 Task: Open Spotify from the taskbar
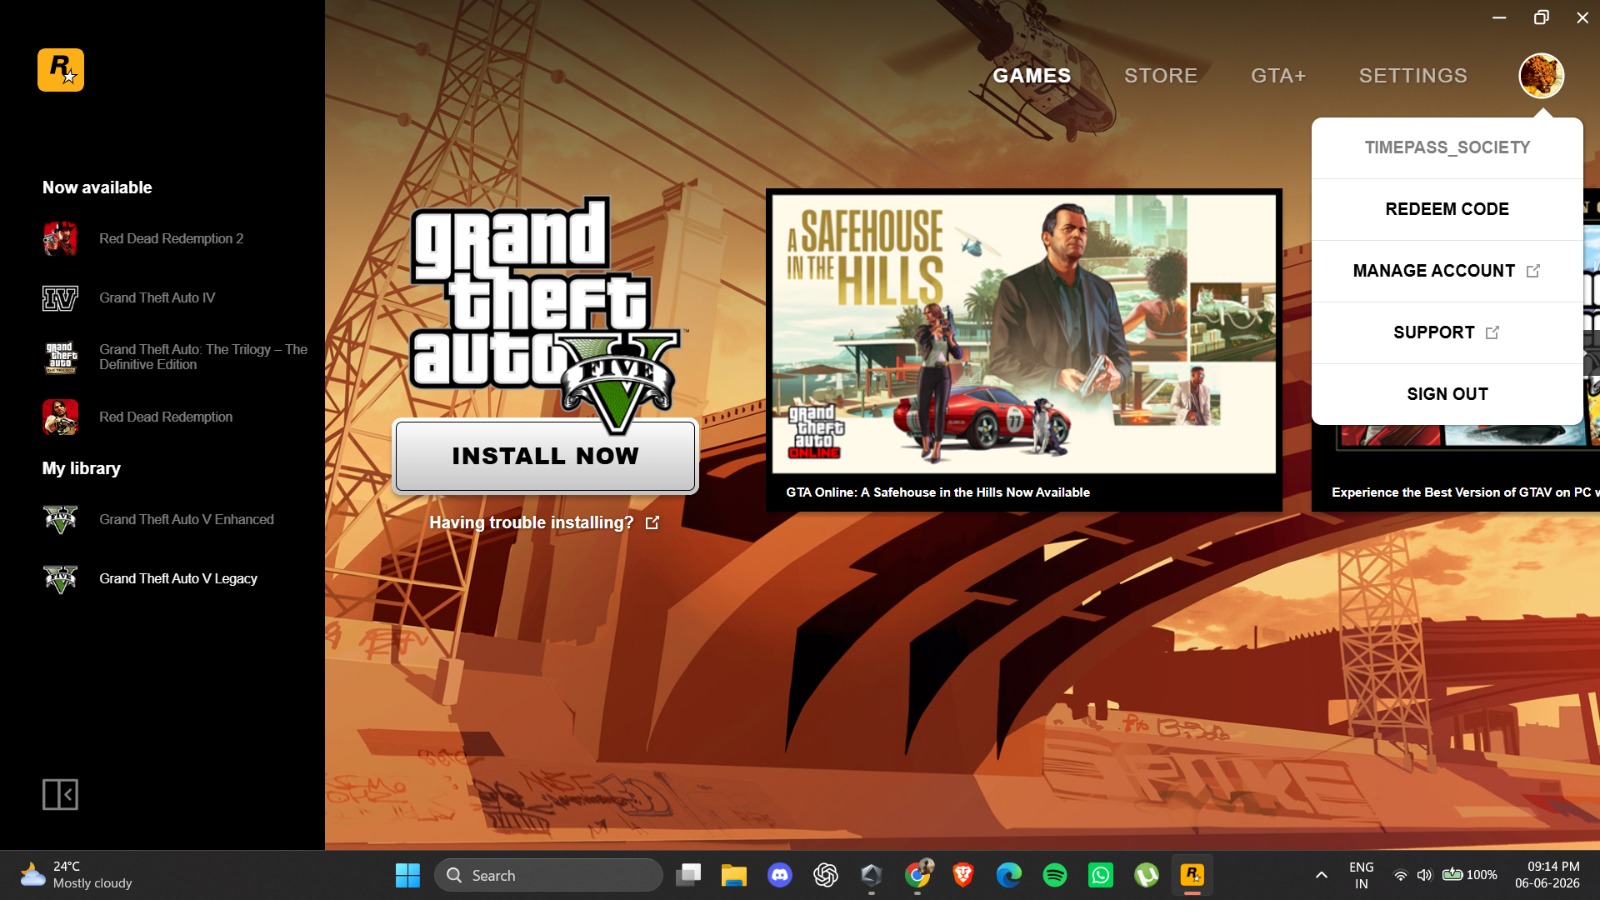[x=1055, y=875]
